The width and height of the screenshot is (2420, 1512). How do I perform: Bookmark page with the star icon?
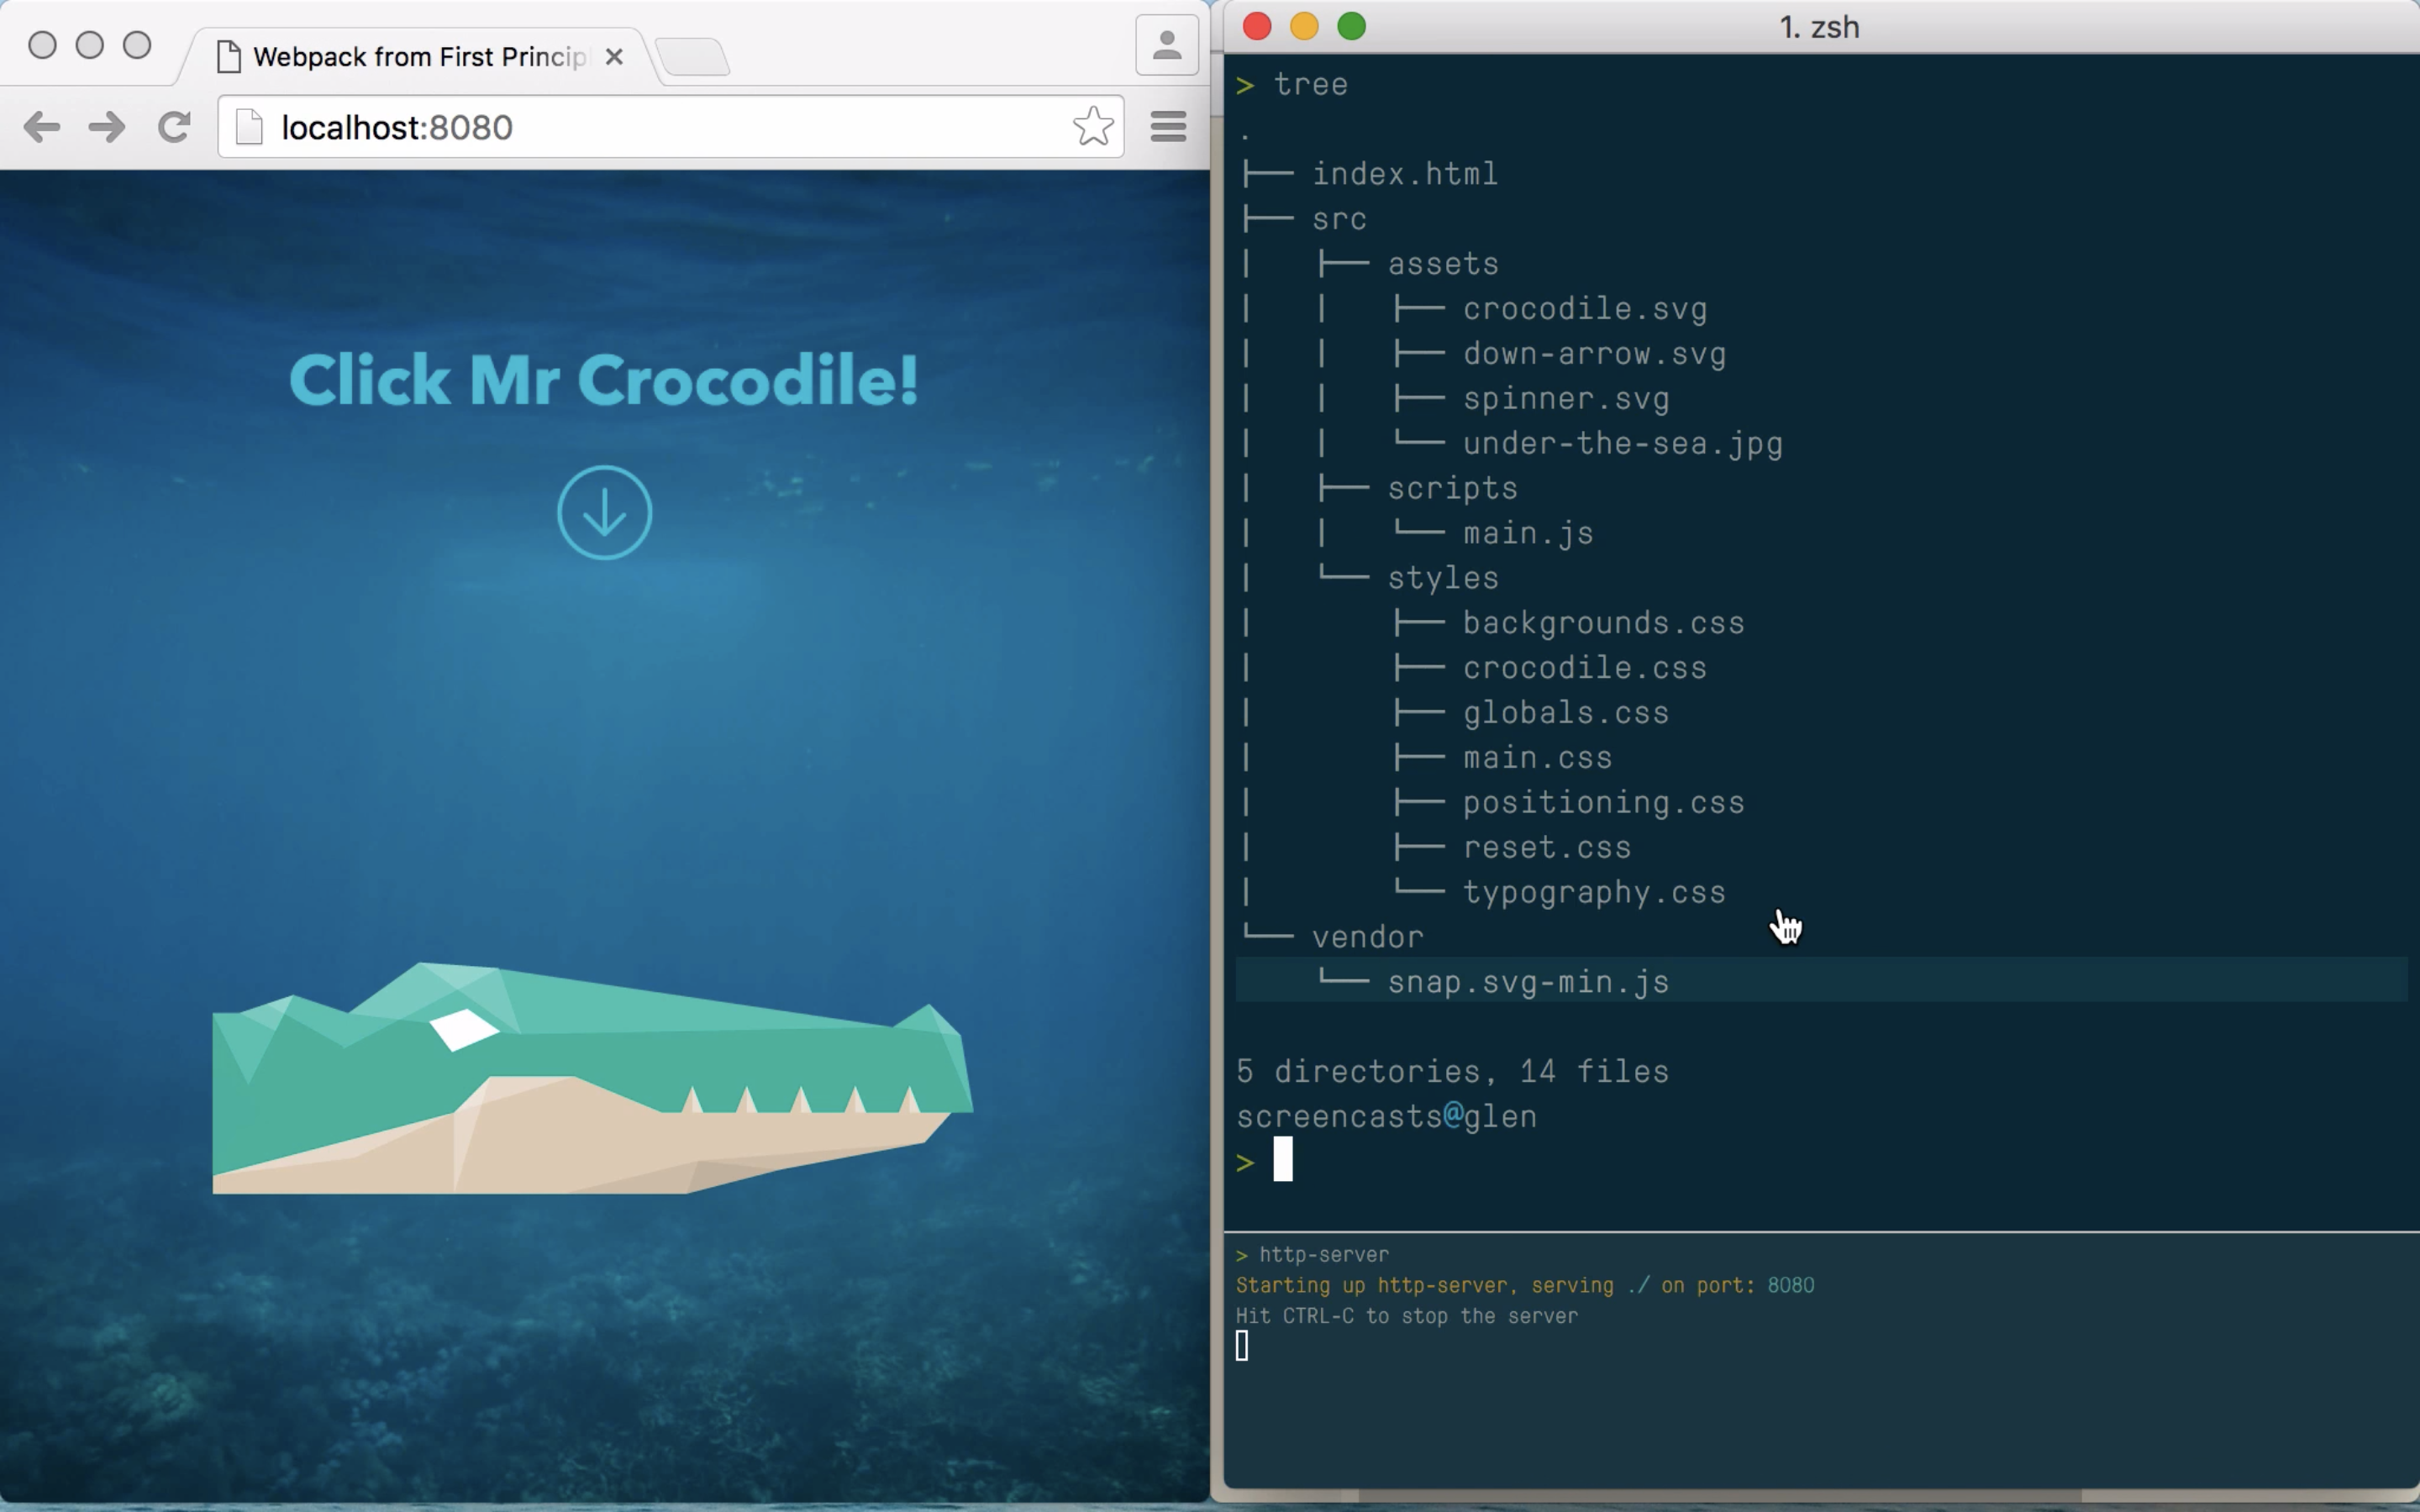click(1092, 127)
